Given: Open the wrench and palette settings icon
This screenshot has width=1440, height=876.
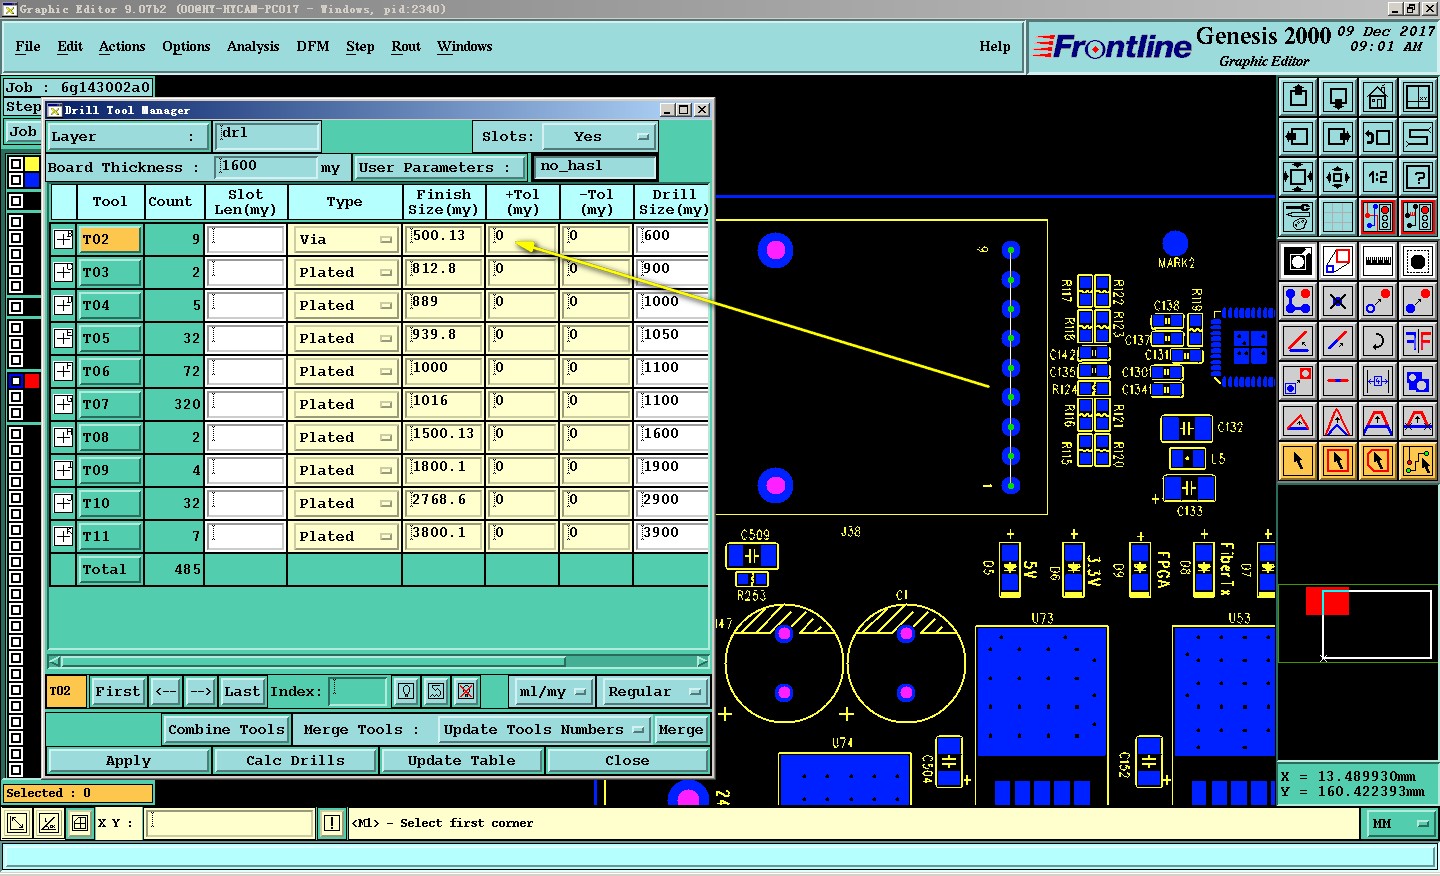Looking at the screenshot, I should click(1298, 217).
